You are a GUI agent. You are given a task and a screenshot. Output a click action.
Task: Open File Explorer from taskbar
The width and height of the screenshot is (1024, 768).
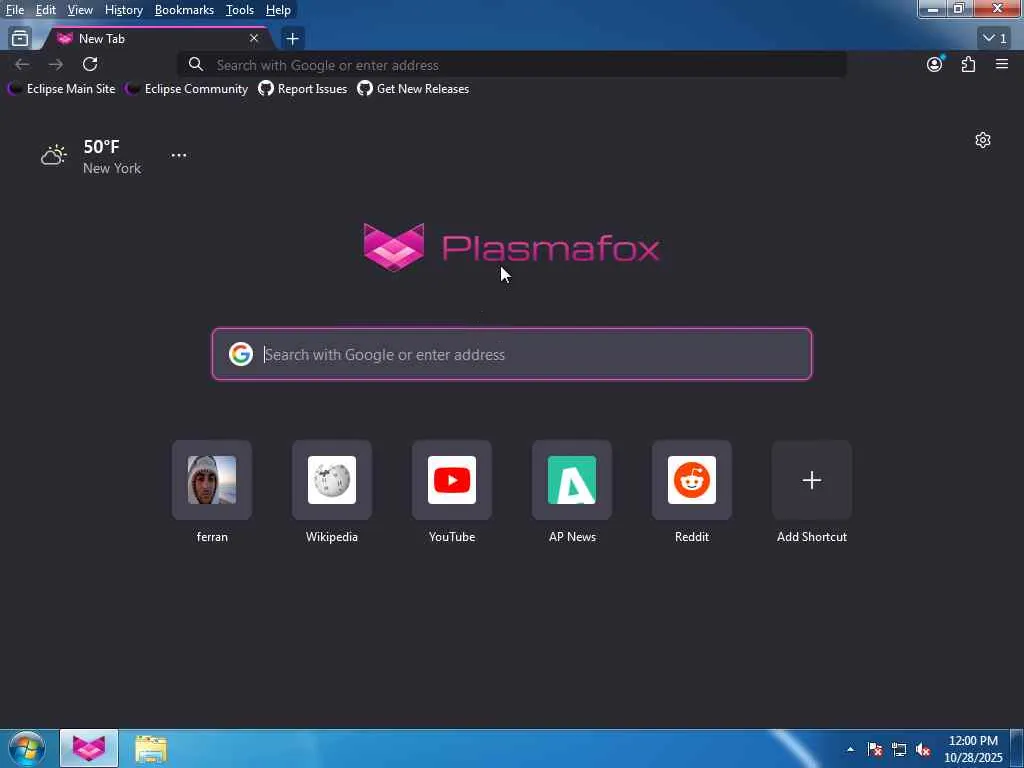(151, 749)
